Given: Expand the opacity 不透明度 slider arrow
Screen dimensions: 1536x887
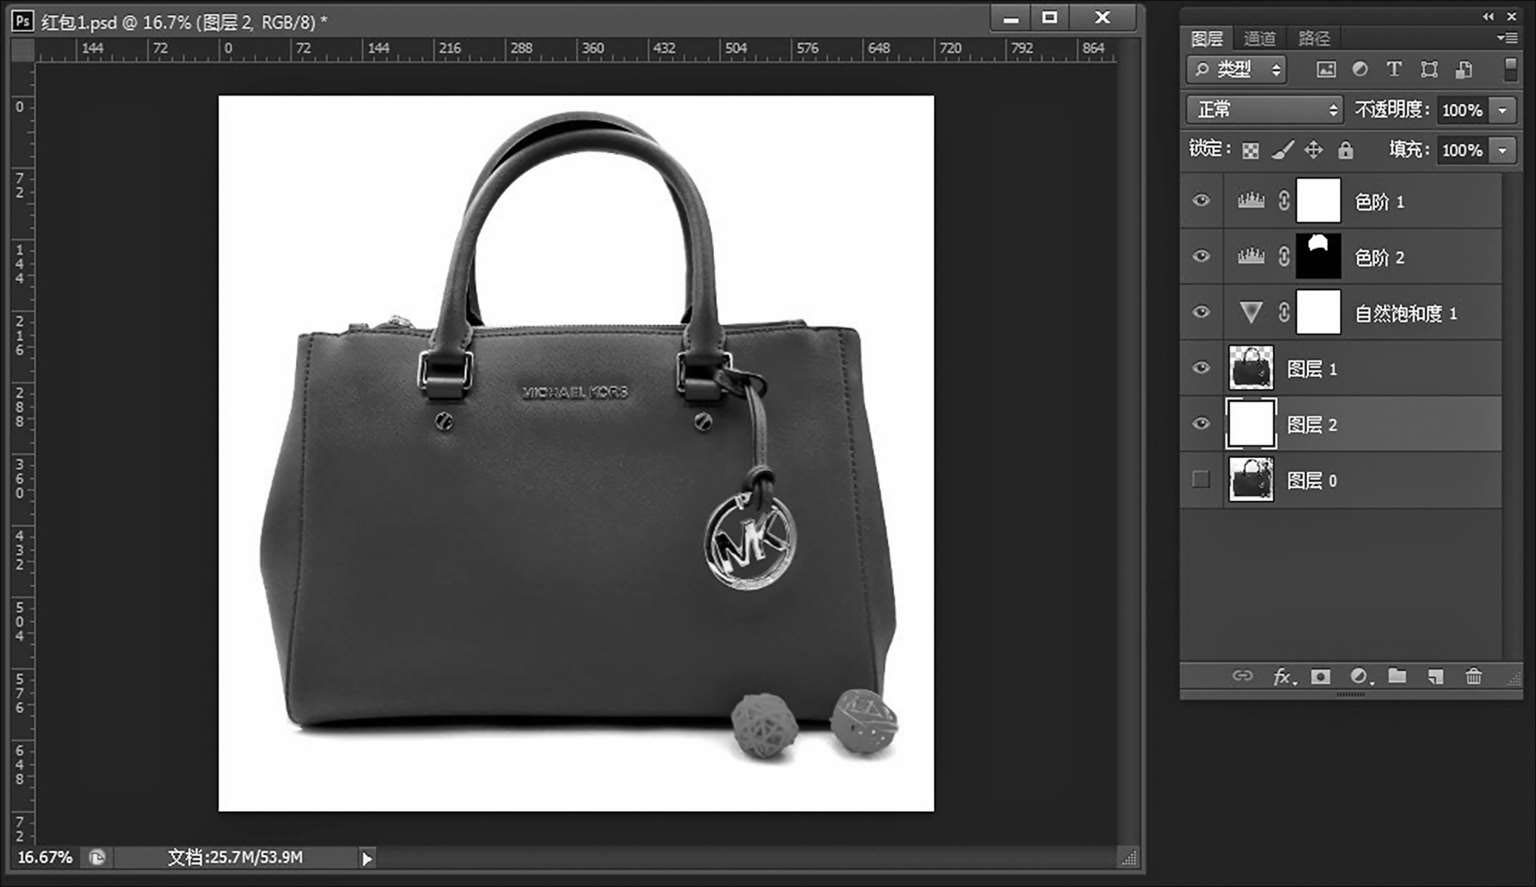Looking at the screenshot, I should coord(1502,110).
